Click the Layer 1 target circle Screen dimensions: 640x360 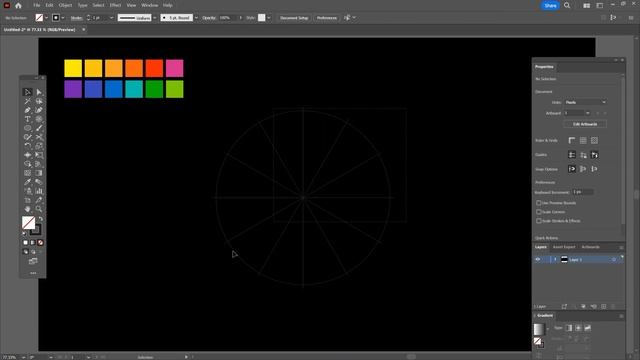pyautogui.click(x=613, y=260)
